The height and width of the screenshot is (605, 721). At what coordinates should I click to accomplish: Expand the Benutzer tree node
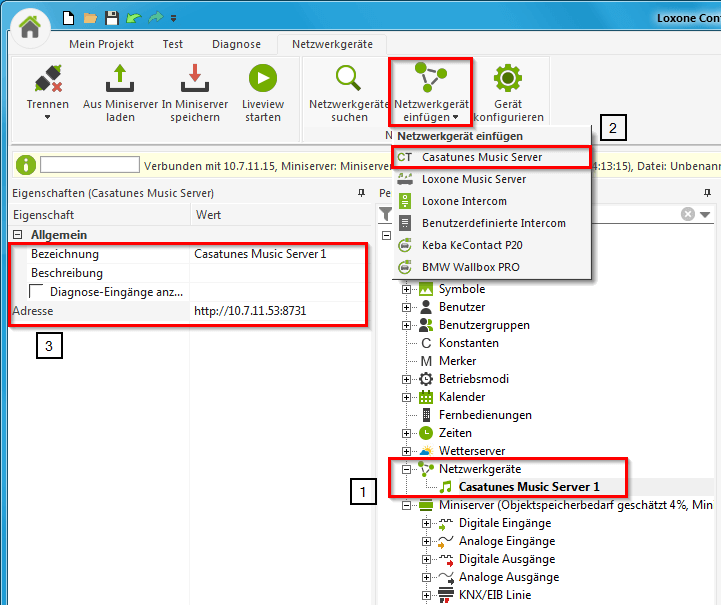(x=407, y=307)
